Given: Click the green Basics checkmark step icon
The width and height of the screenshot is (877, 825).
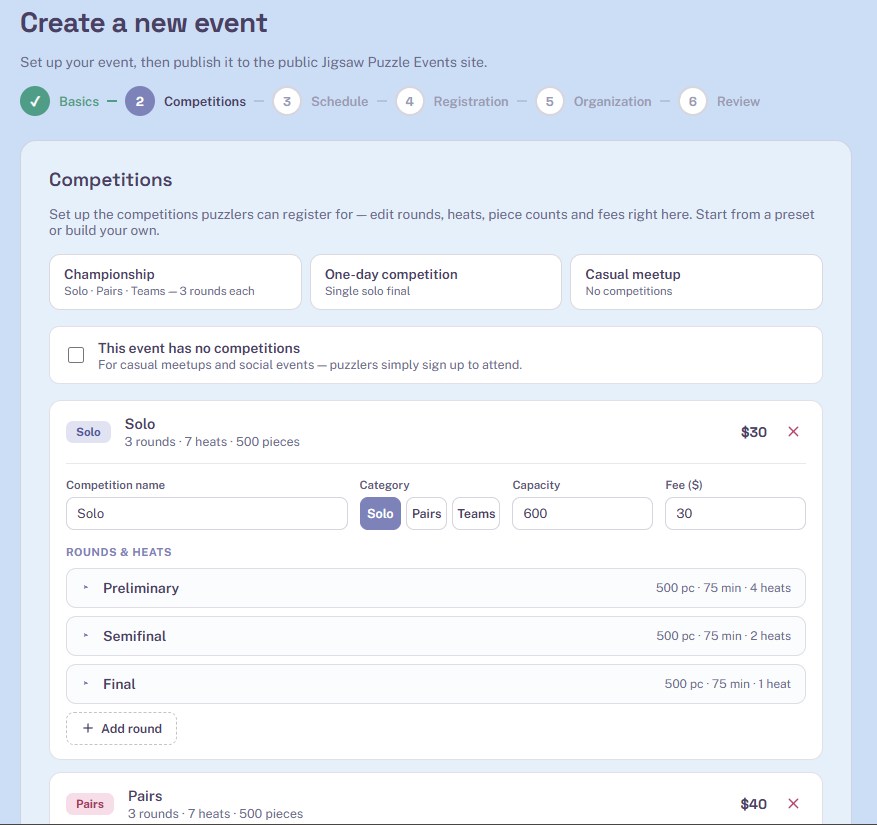Looking at the screenshot, I should [x=35, y=101].
